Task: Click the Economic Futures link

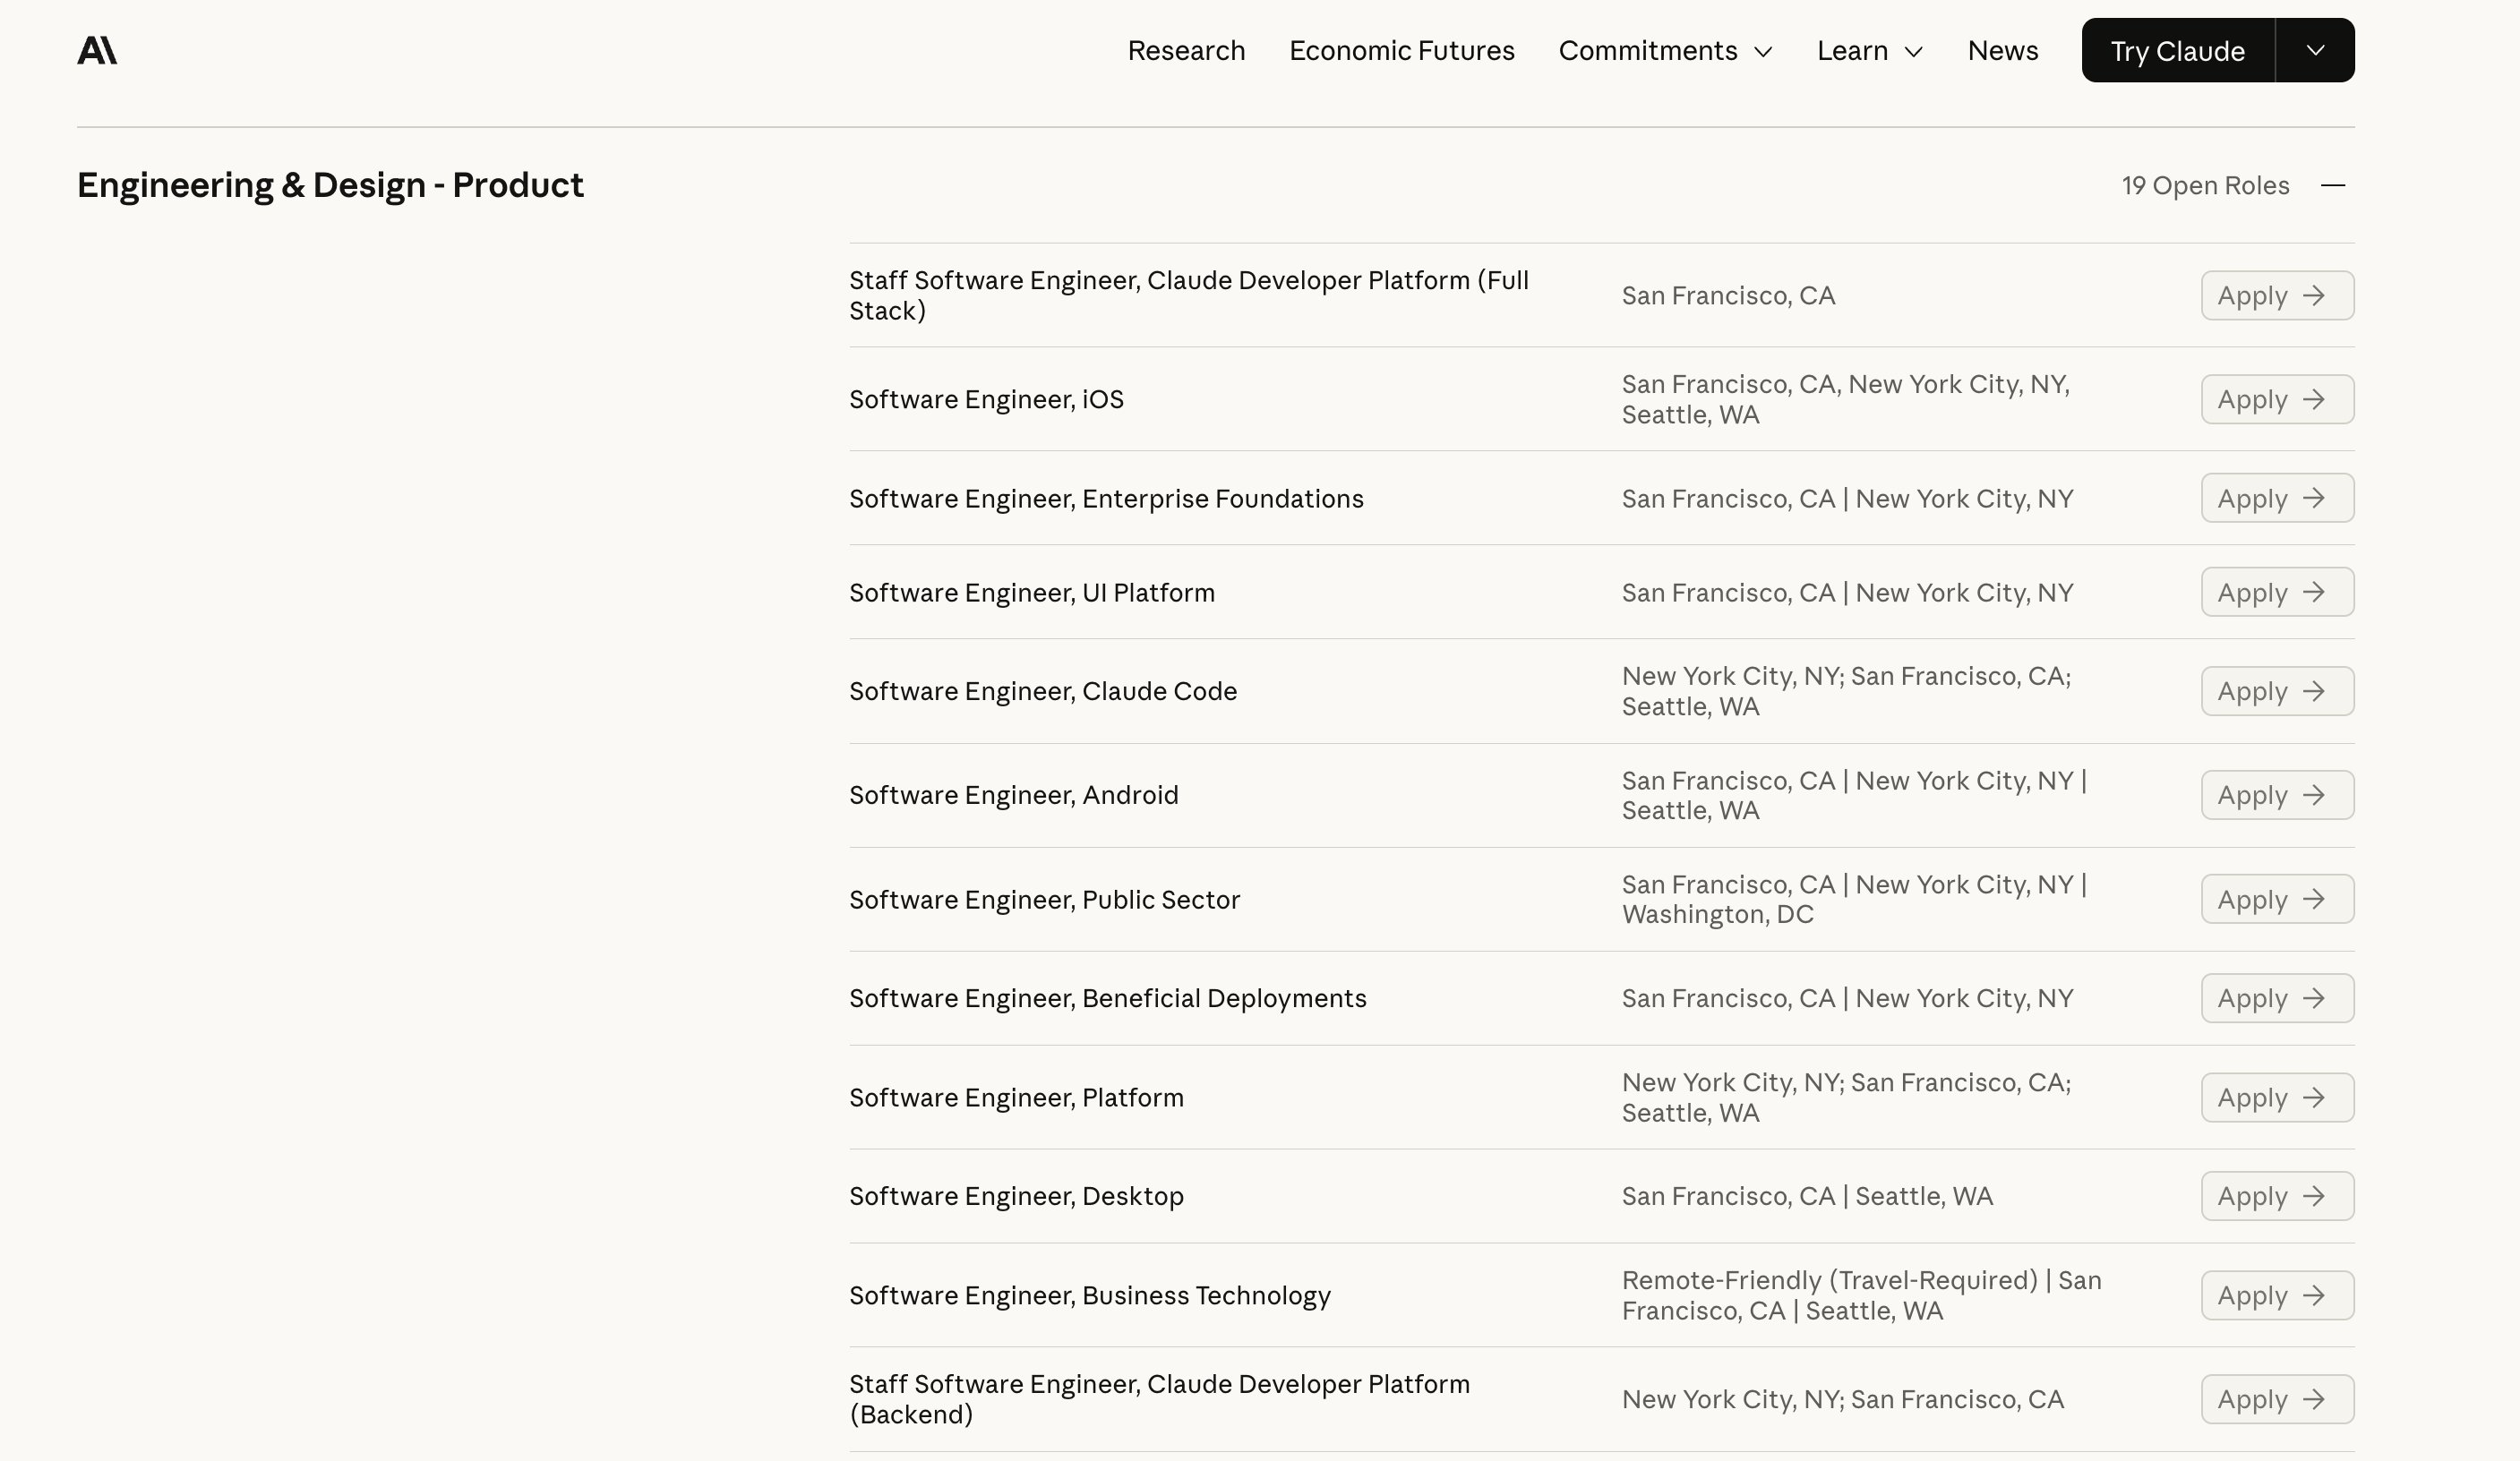Action: click(x=1402, y=50)
